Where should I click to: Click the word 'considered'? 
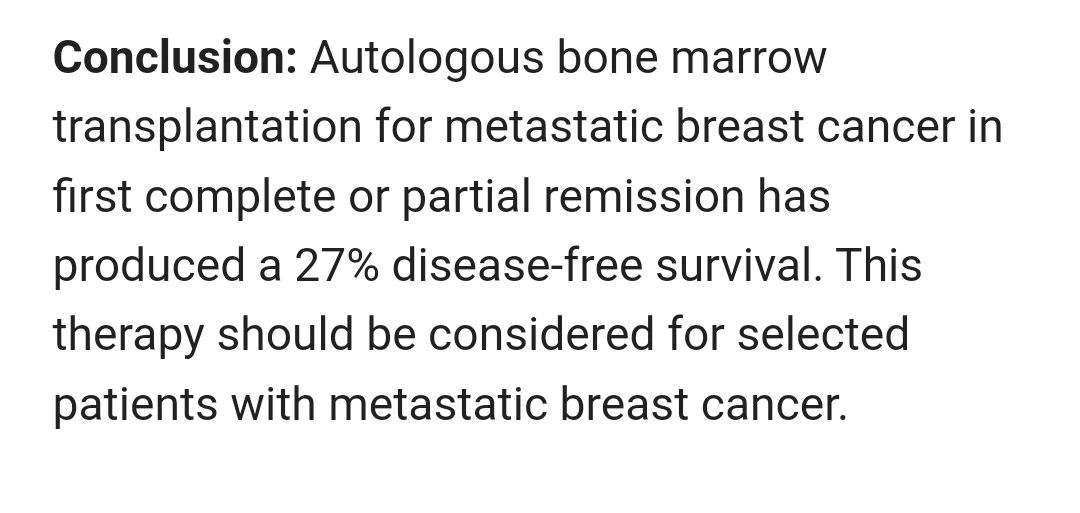(x=541, y=333)
